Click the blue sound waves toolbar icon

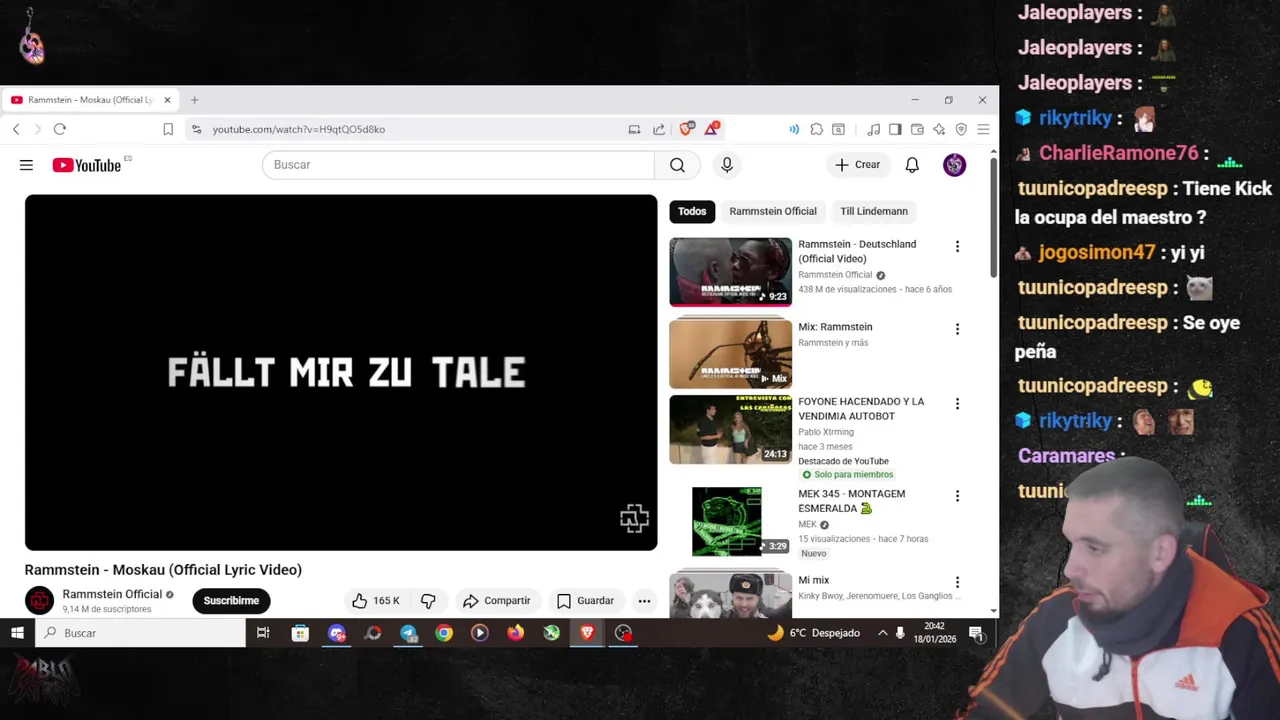pyautogui.click(x=794, y=129)
